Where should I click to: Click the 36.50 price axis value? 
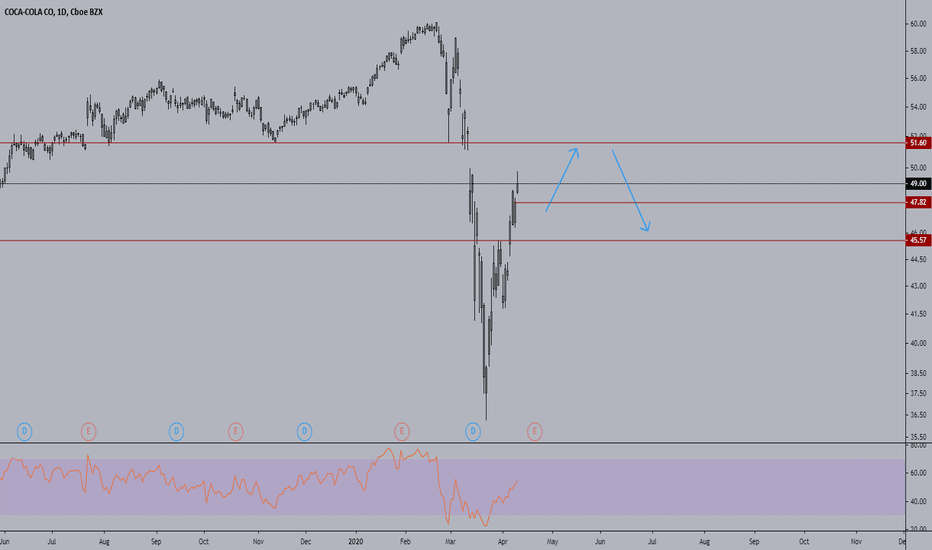pos(918,414)
